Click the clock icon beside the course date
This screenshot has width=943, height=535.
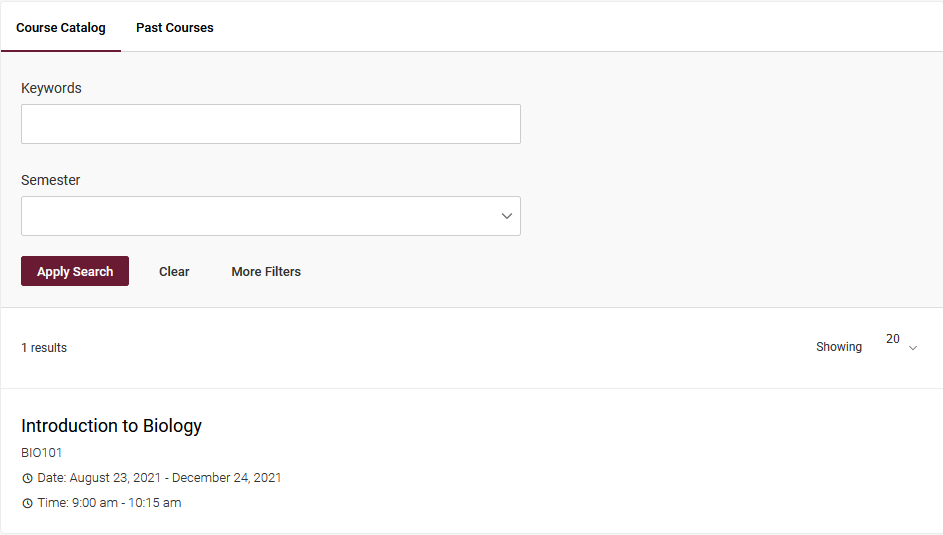(27, 478)
